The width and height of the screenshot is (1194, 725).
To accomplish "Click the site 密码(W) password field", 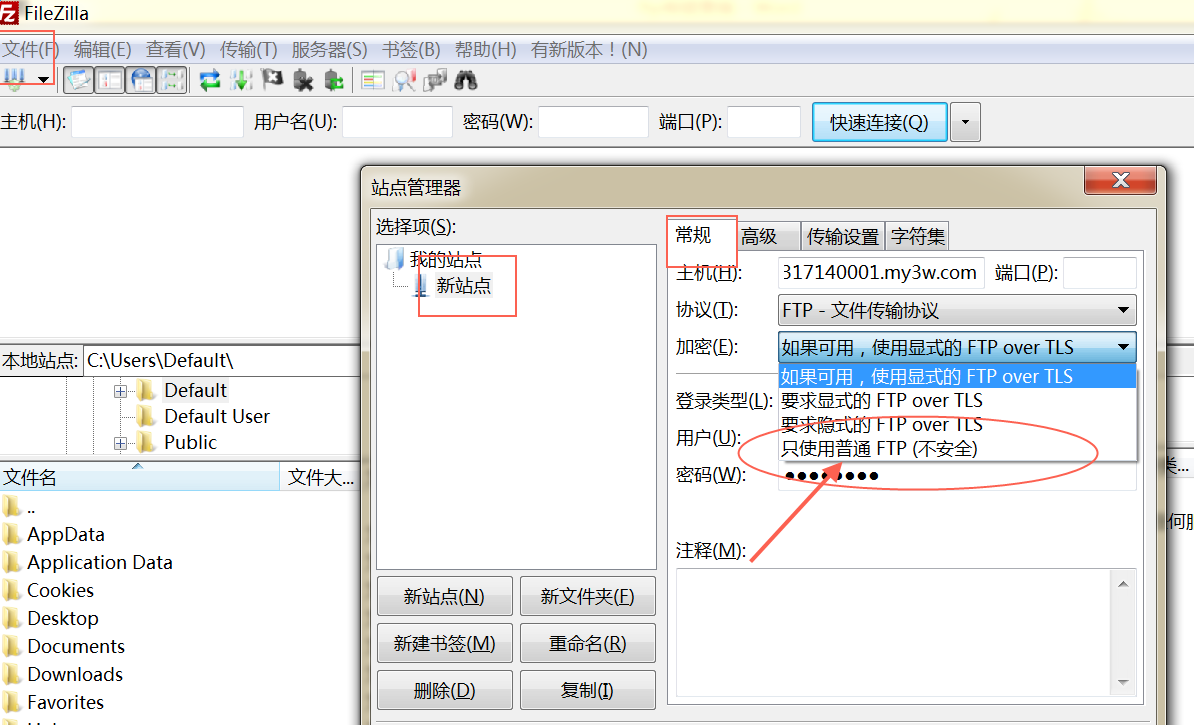I will [x=957, y=476].
